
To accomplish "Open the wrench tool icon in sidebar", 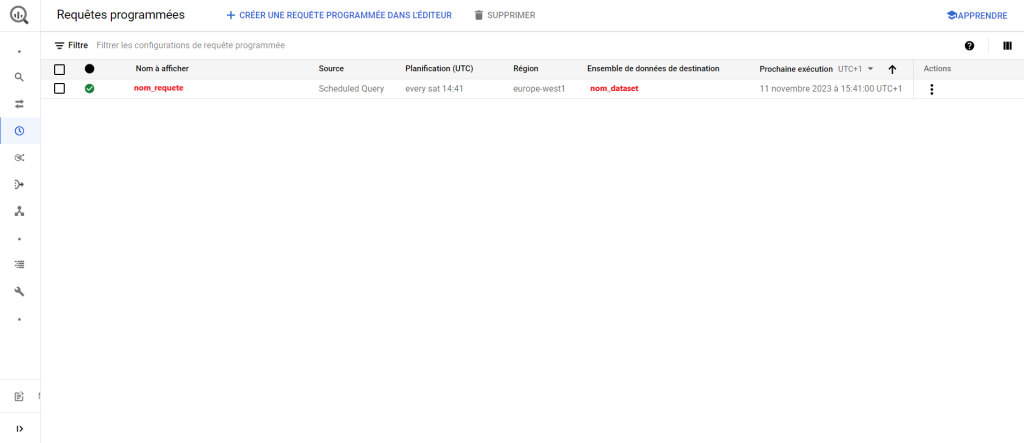I will (x=19, y=292).
